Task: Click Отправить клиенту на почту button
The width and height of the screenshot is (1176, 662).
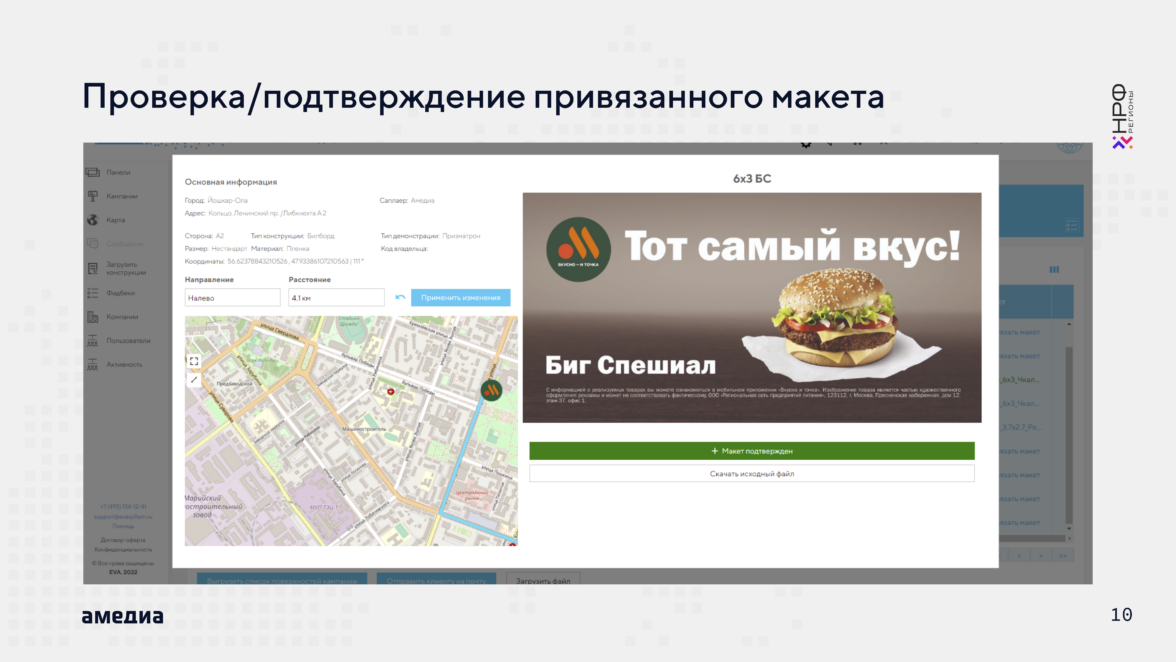Action: (x=436, y=580)
